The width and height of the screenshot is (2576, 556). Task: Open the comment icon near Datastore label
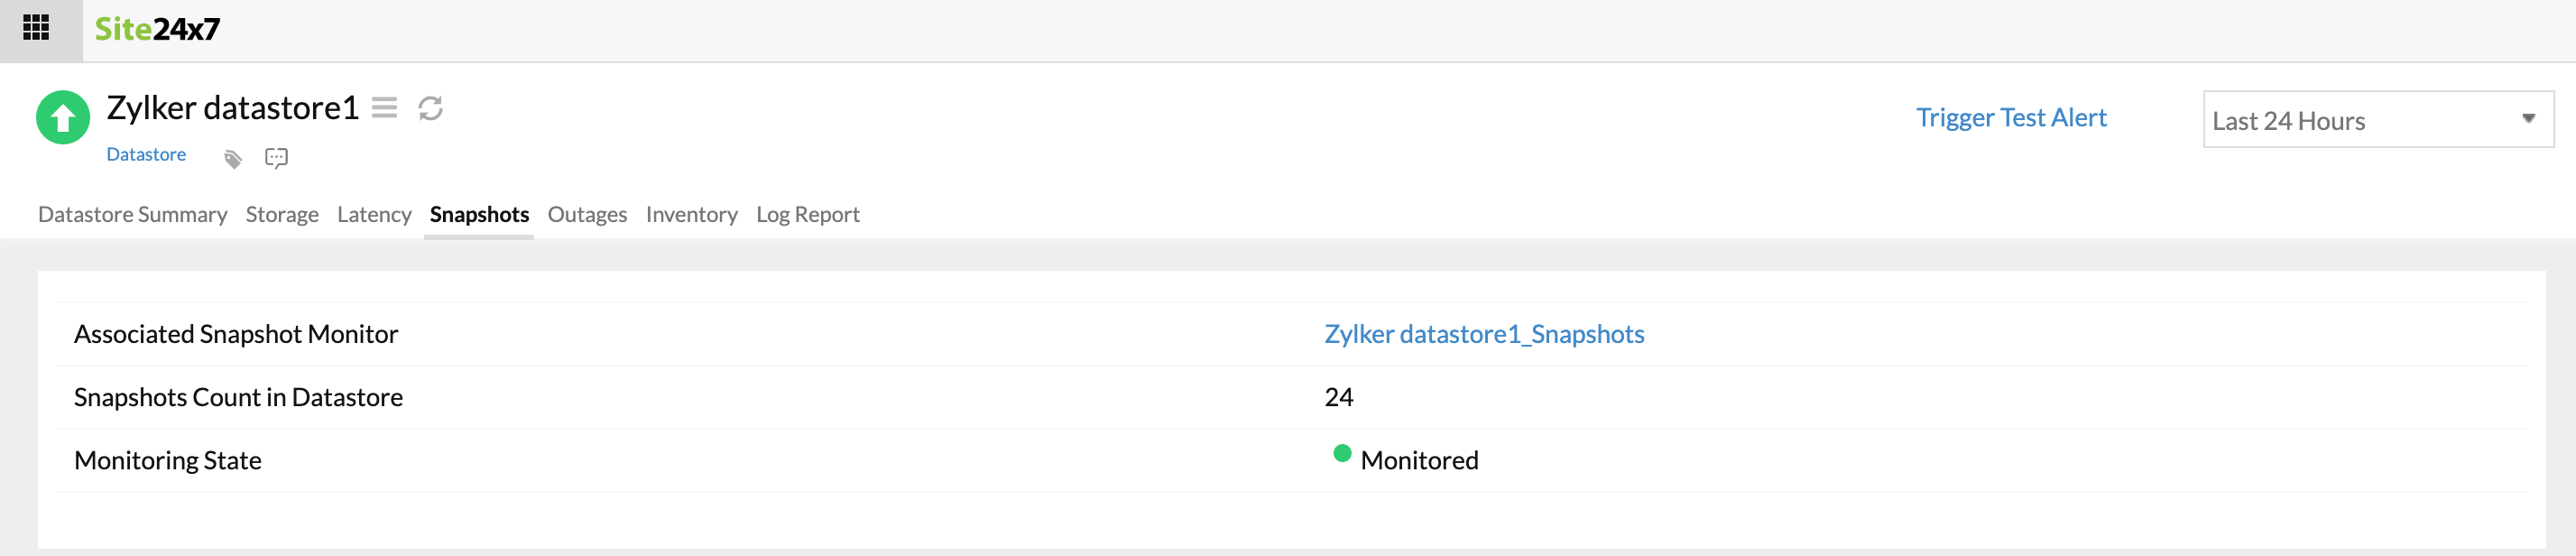[x=276, y=156]
